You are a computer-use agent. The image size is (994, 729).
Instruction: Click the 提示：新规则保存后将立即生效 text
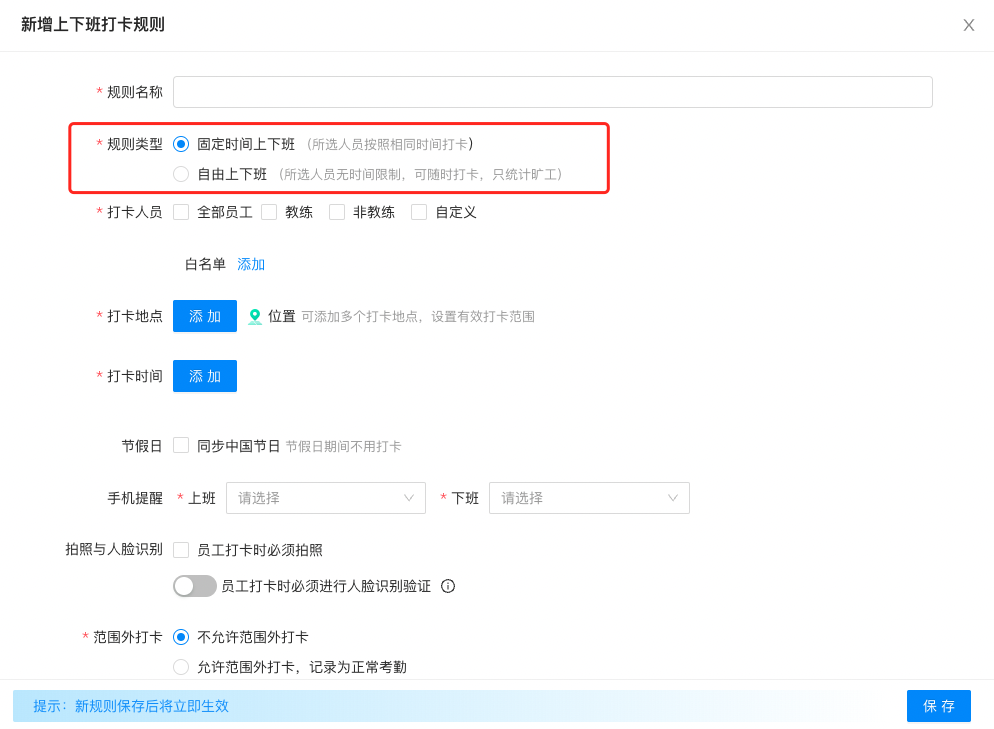(x=131, y=706)
